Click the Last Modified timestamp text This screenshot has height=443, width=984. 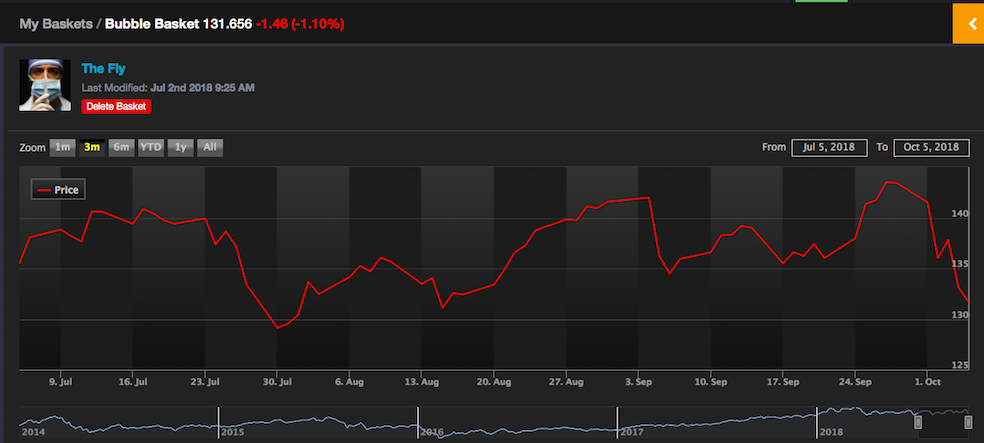(168, 88)
